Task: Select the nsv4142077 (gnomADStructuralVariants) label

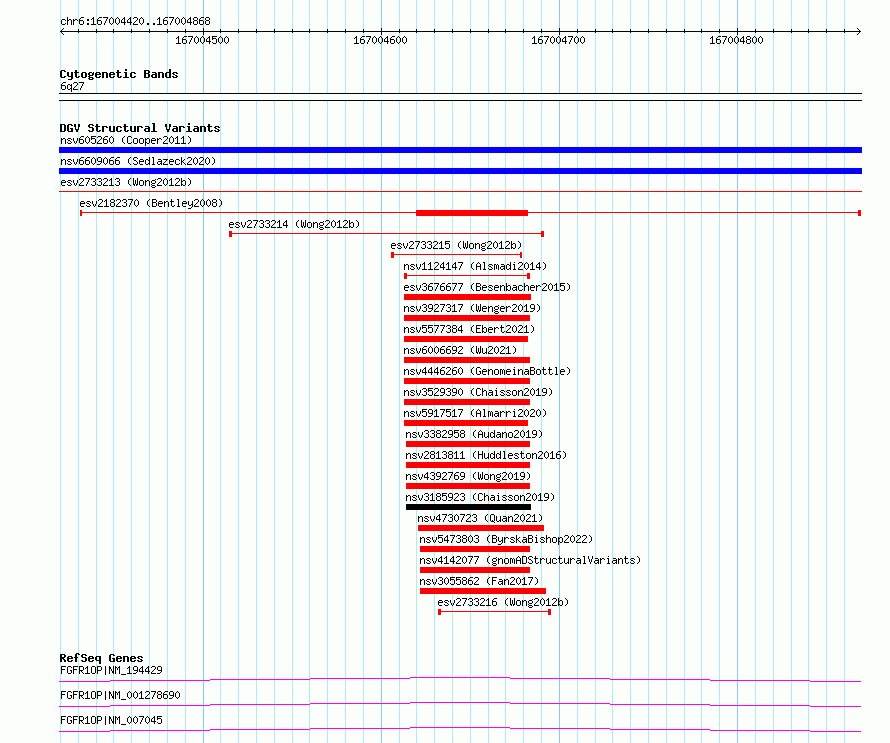Action: (x=530, y=560)
